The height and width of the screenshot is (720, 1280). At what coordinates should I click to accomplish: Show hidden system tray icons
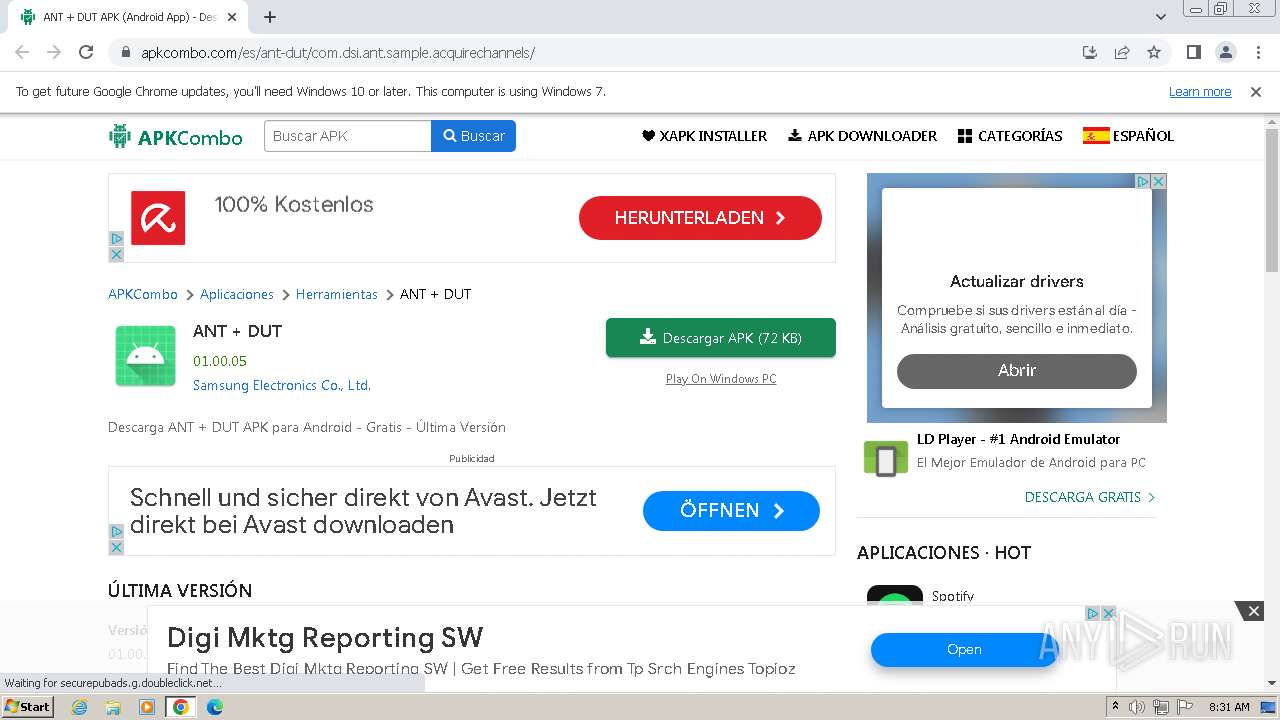pyautogui.click(x=1116, y=707)
